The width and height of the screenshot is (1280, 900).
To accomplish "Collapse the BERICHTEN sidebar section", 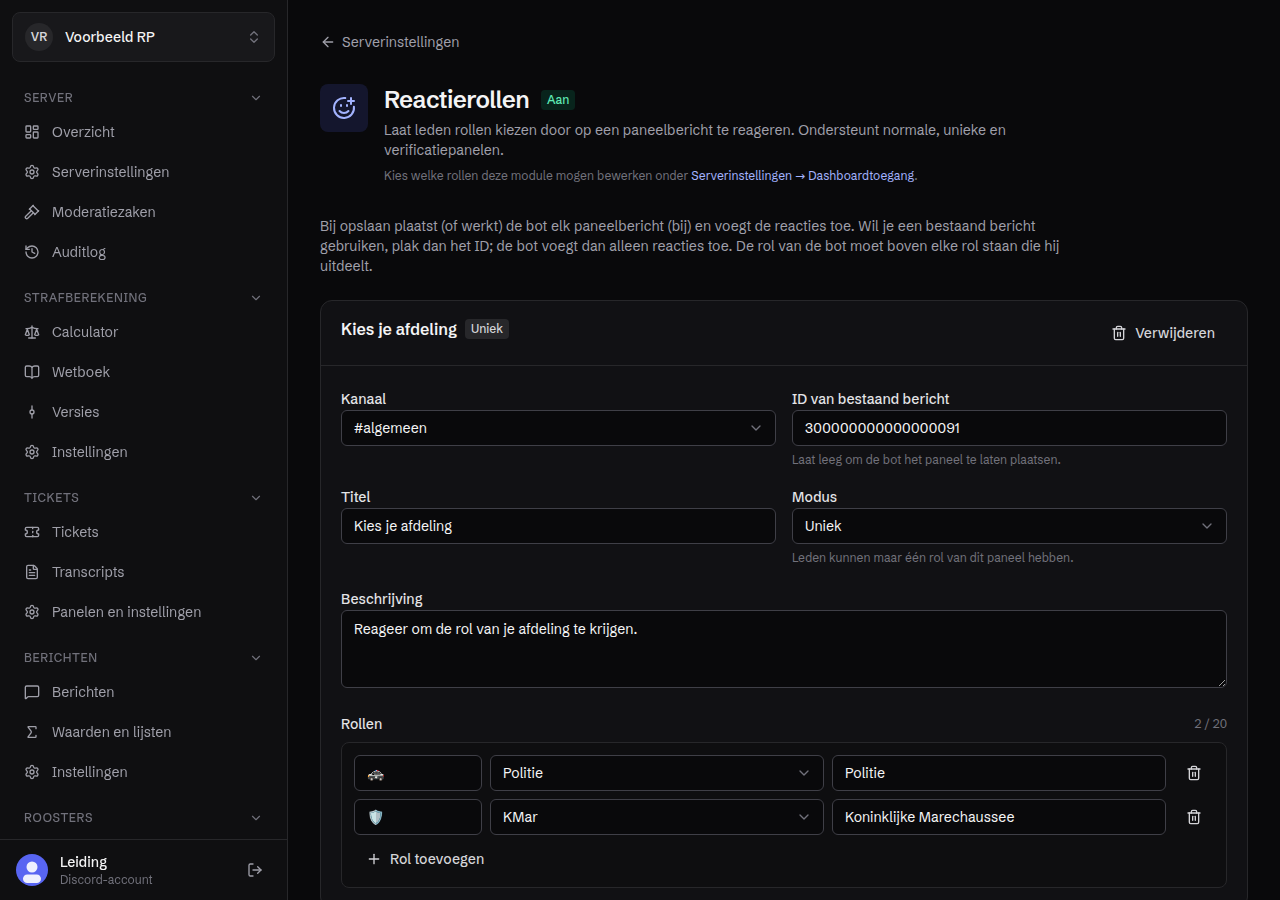I will tap(256, 658).
